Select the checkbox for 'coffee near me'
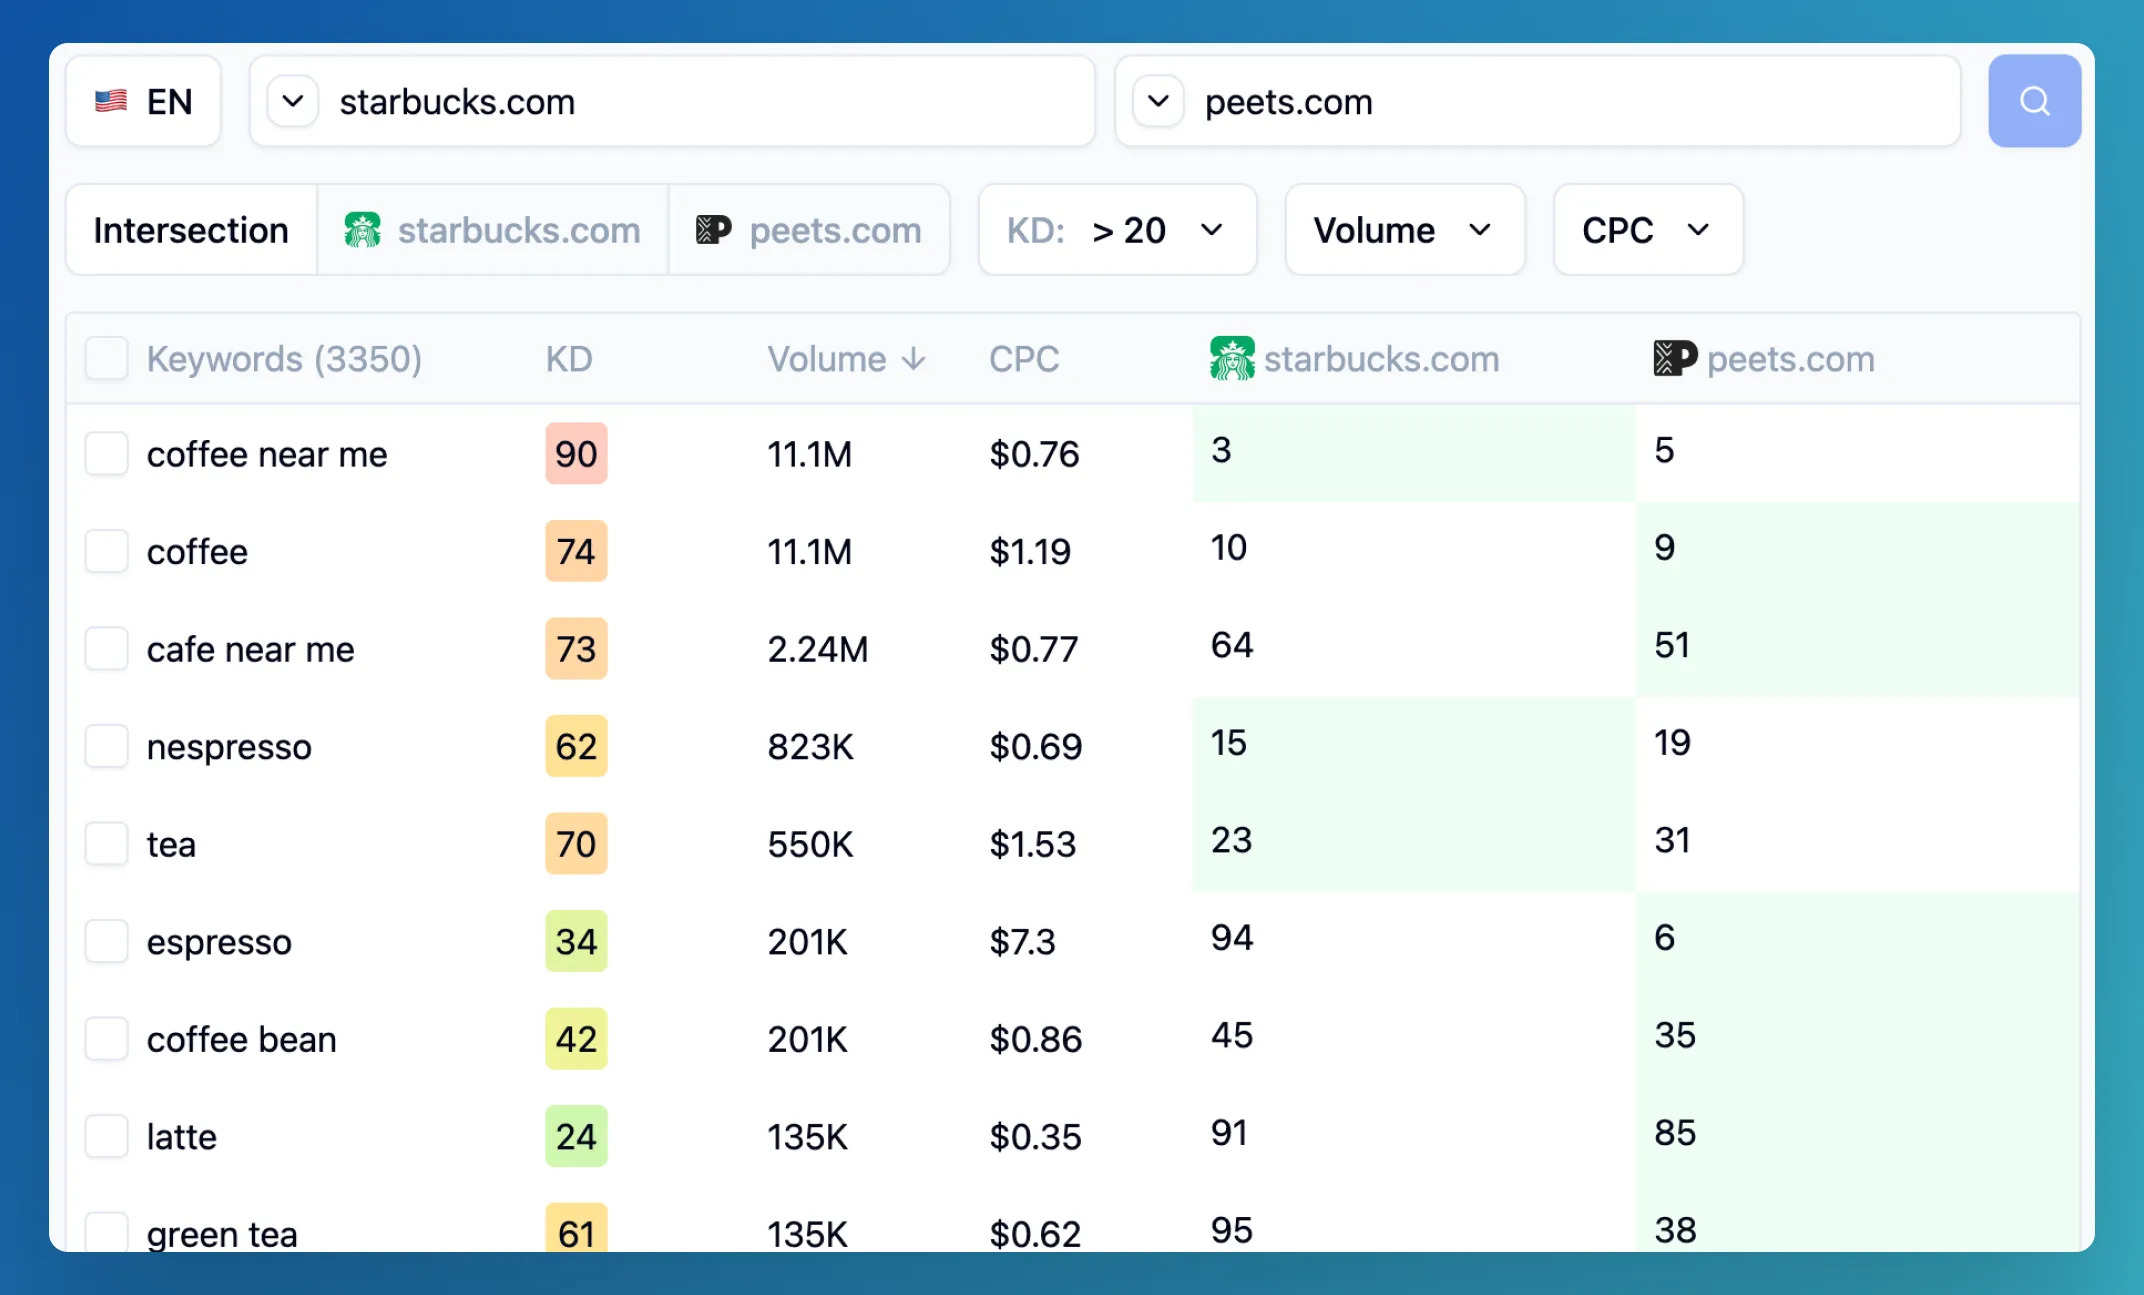The image size is (2144, 1295). point(106,453)
